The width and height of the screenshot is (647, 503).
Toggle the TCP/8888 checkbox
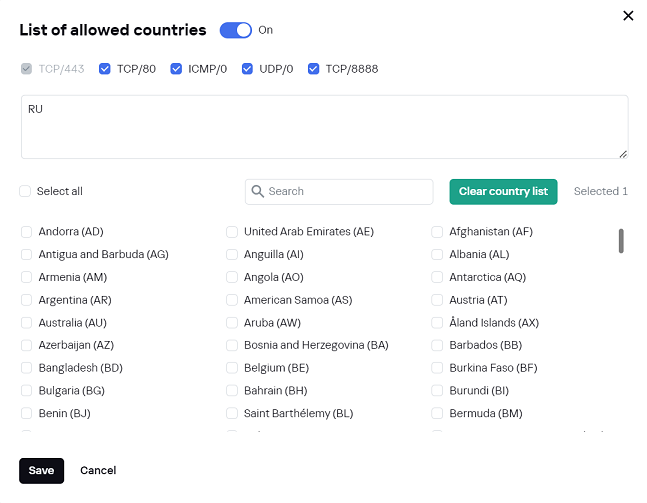tap(314, 69)
